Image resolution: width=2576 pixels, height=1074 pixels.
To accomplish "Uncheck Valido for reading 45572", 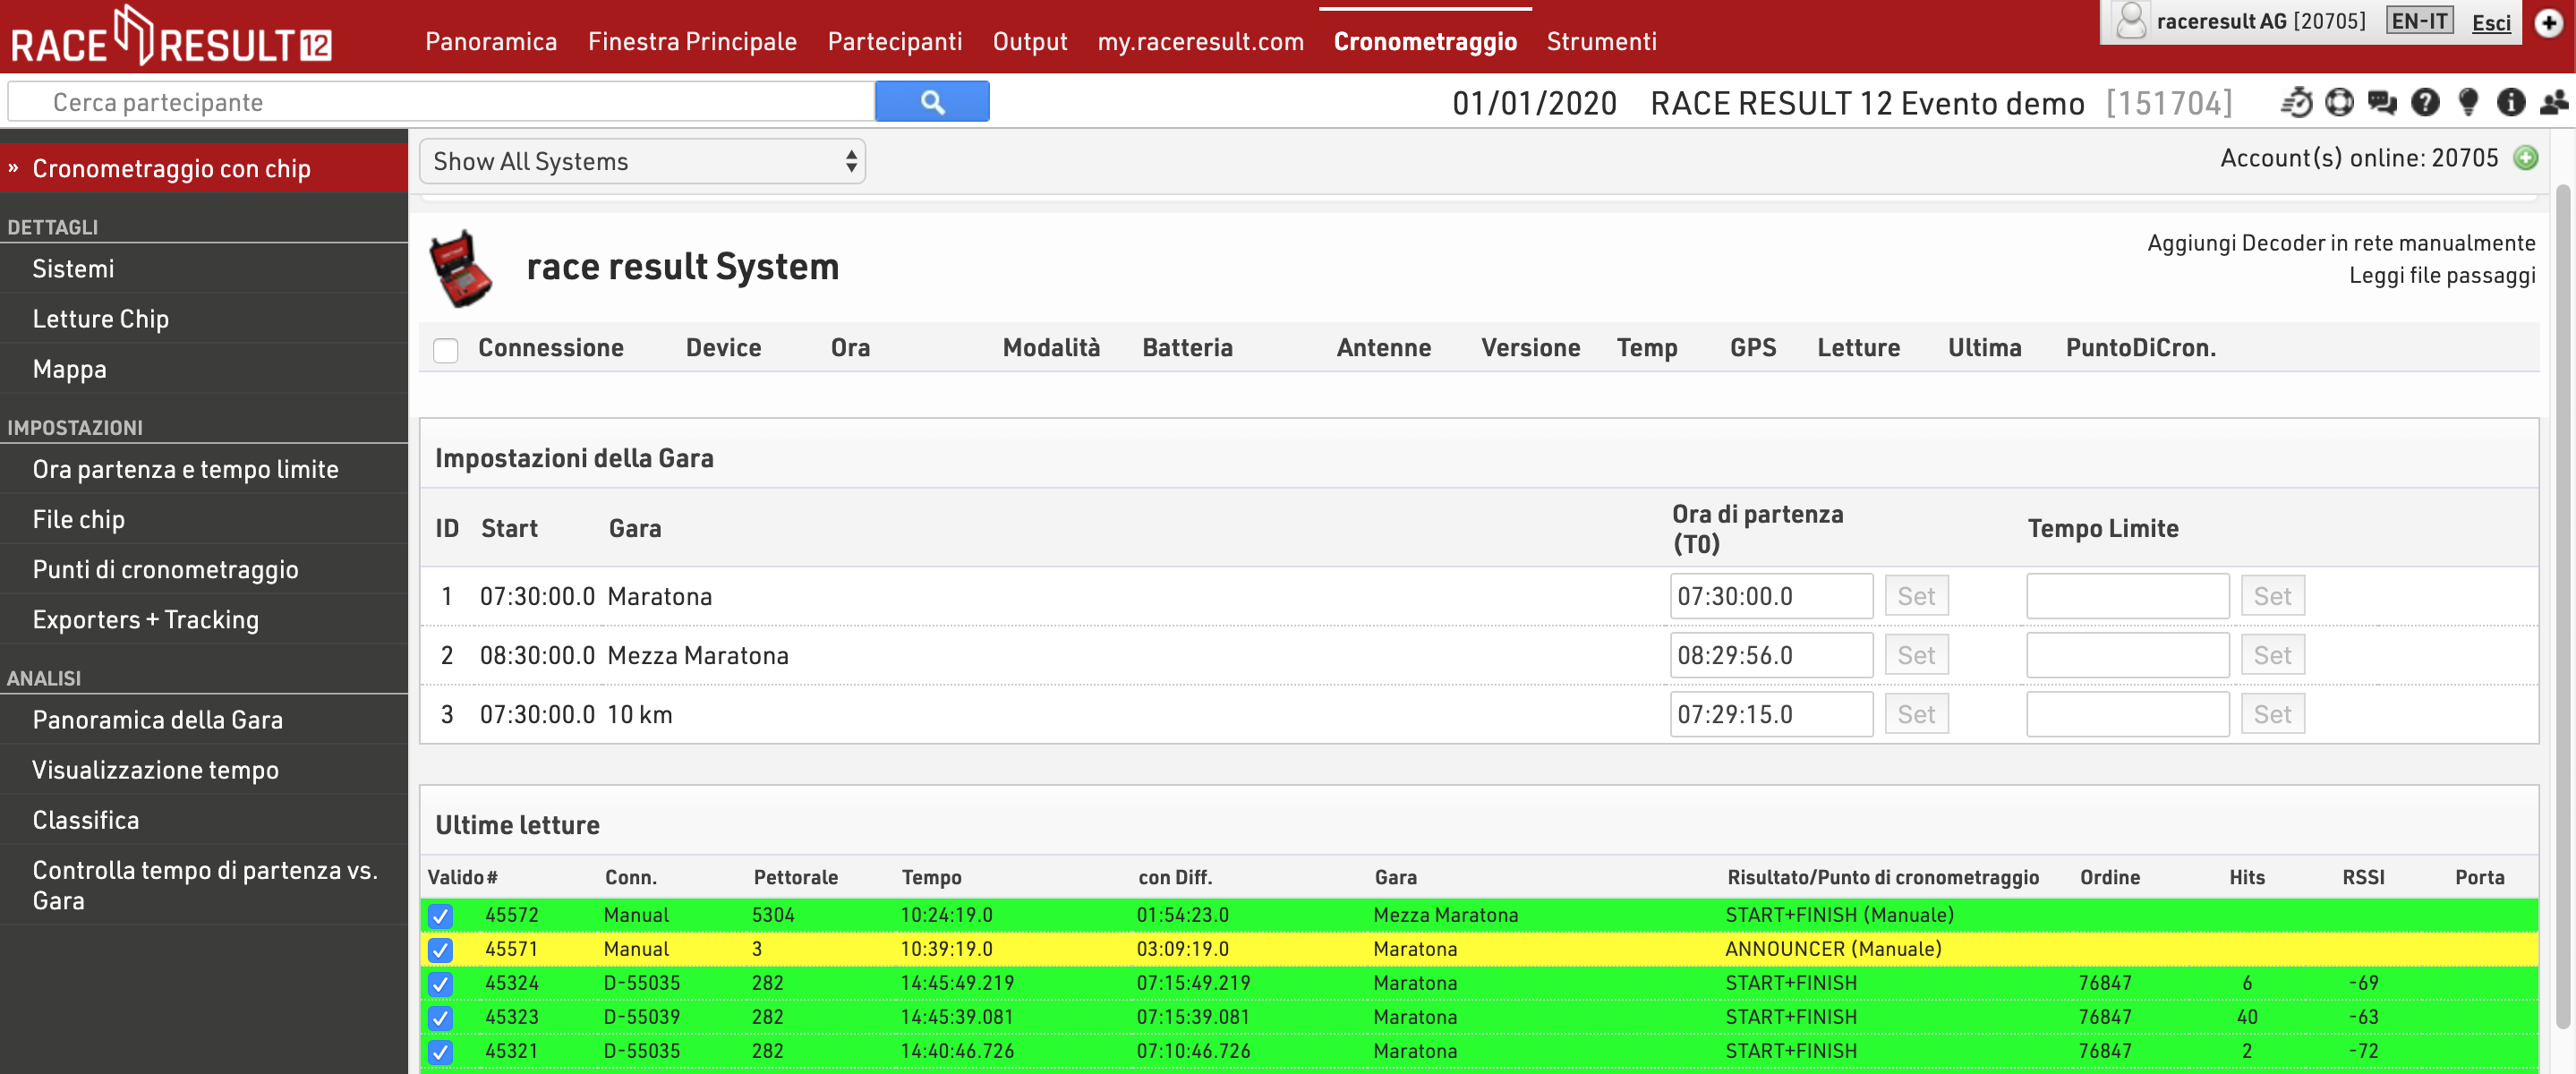I will click(440, 915).
